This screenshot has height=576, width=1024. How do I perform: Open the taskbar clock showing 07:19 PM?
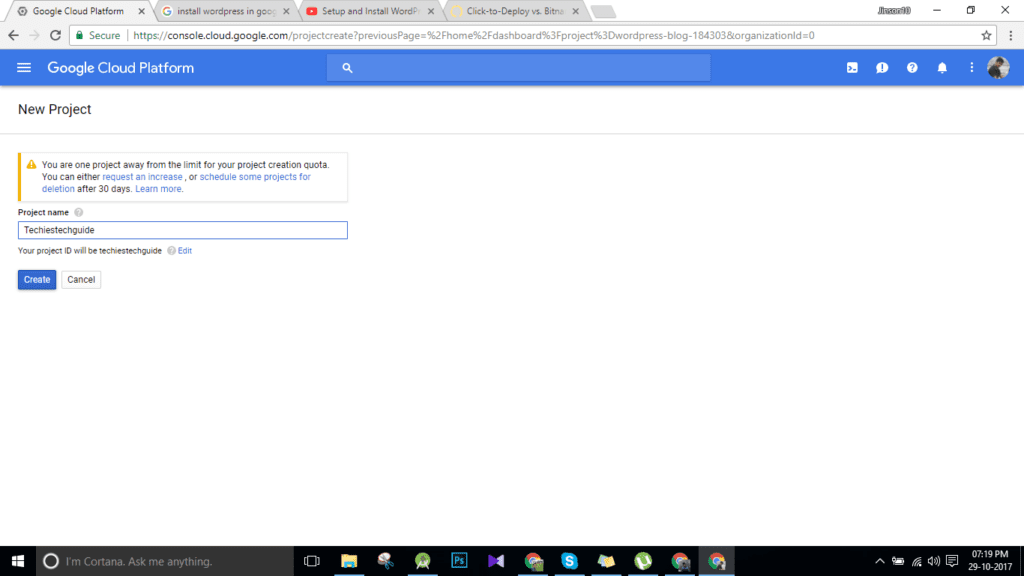click(990, 561)
